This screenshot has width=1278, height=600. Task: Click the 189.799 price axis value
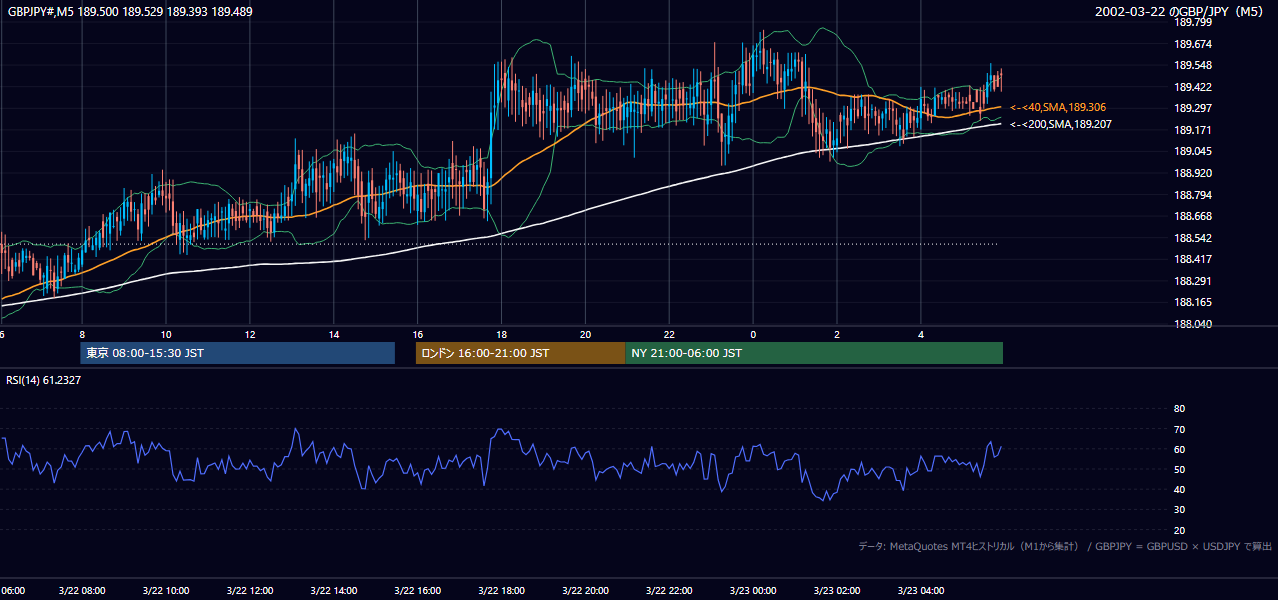click(x=1193, y=22)
